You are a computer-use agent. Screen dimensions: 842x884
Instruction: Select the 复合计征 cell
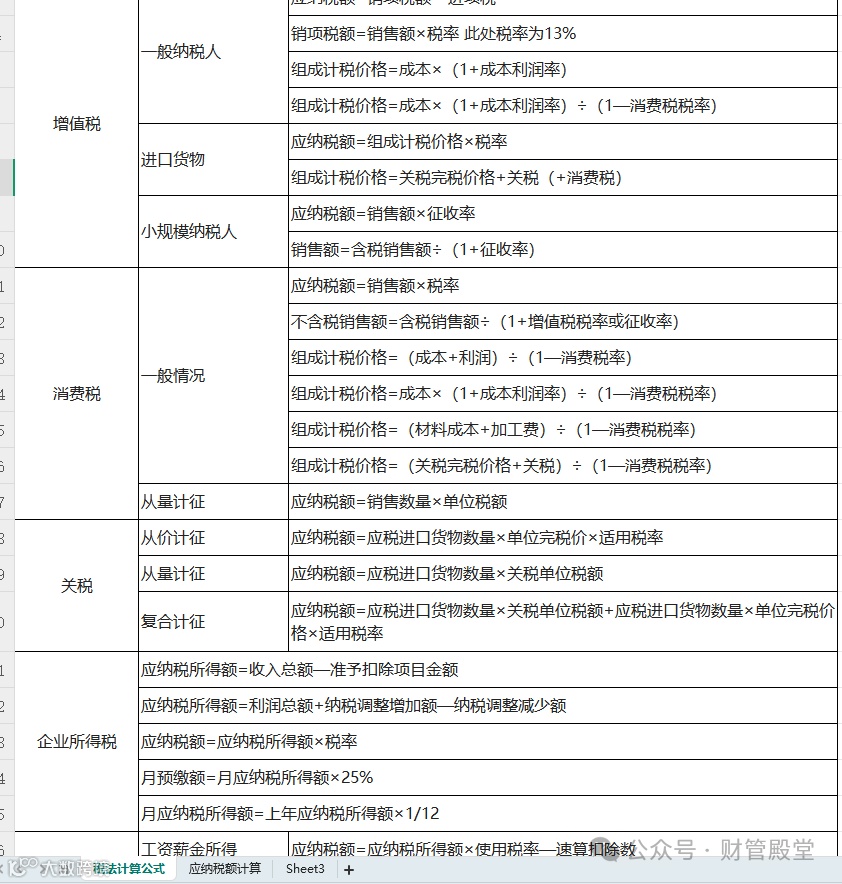click(214, 622)
